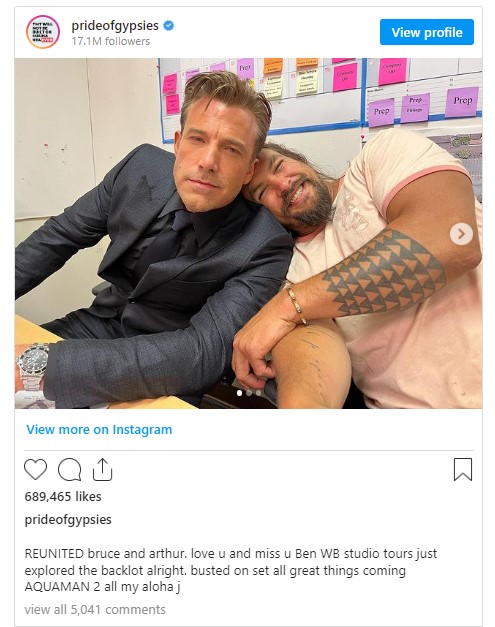
Task: Click the View profile button
Action: click(427, 32)
